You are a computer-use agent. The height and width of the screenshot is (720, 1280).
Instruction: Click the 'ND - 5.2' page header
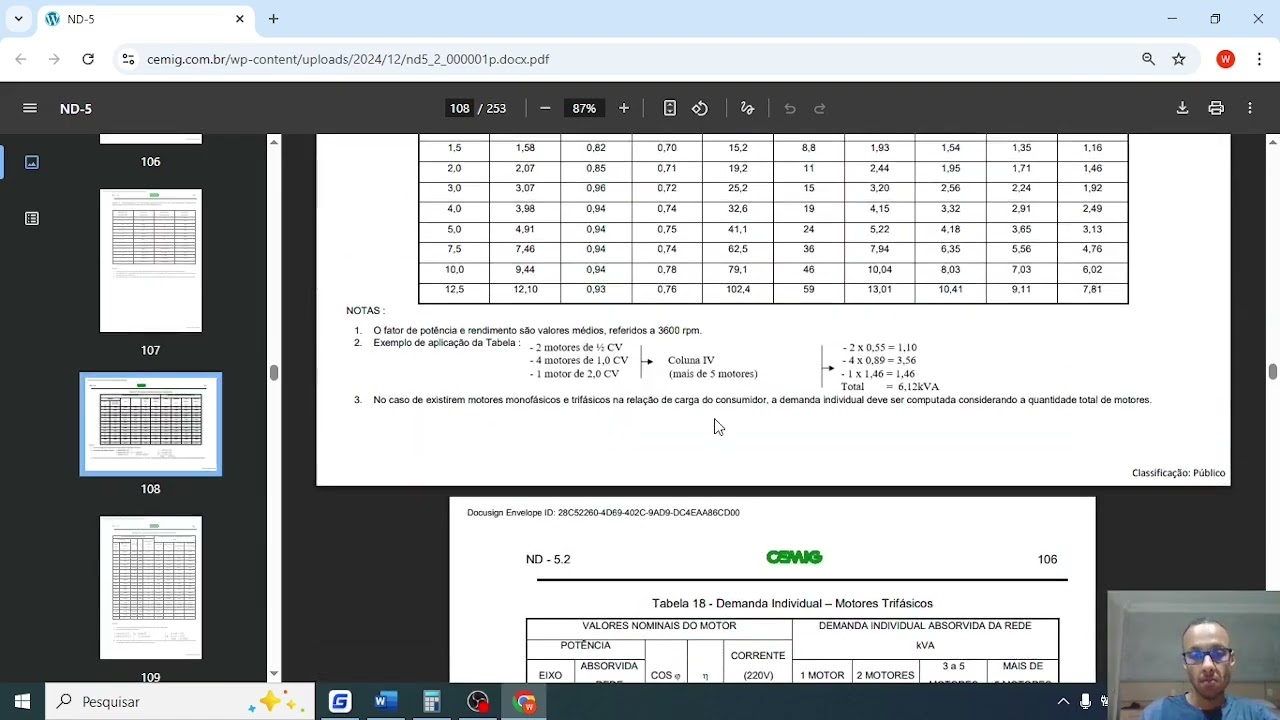click(x=548, y=559)
